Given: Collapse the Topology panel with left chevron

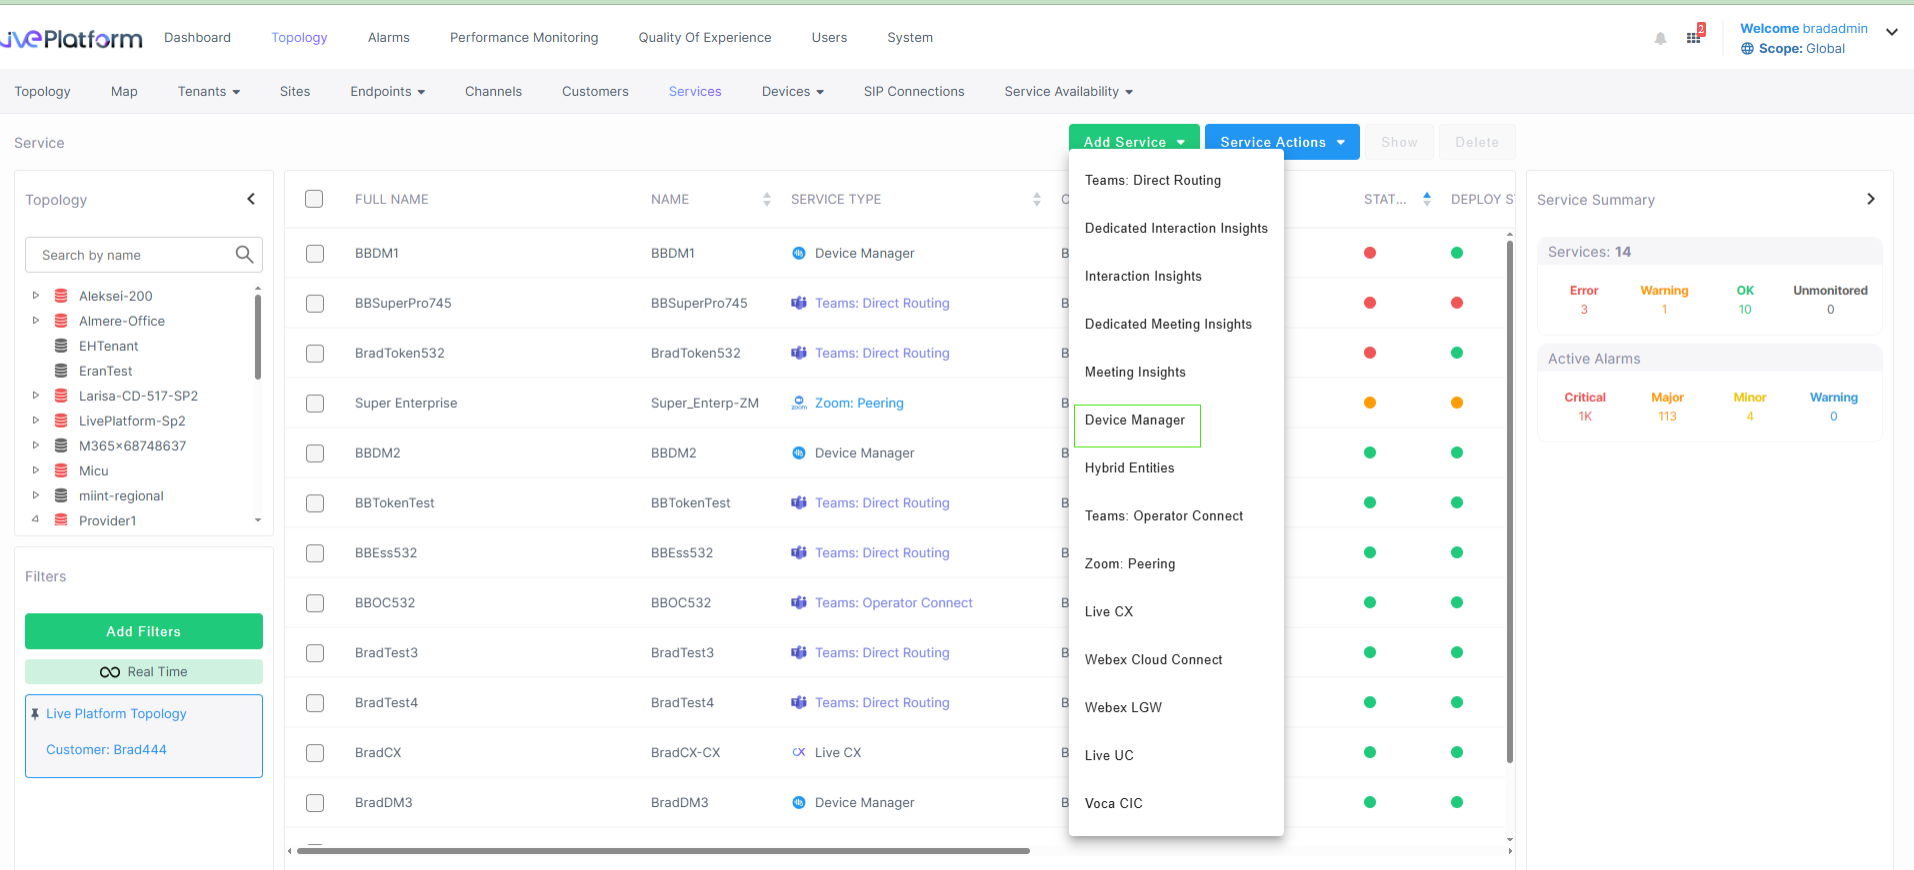Looking at the screenshot, I should click(x=251, y=199).
